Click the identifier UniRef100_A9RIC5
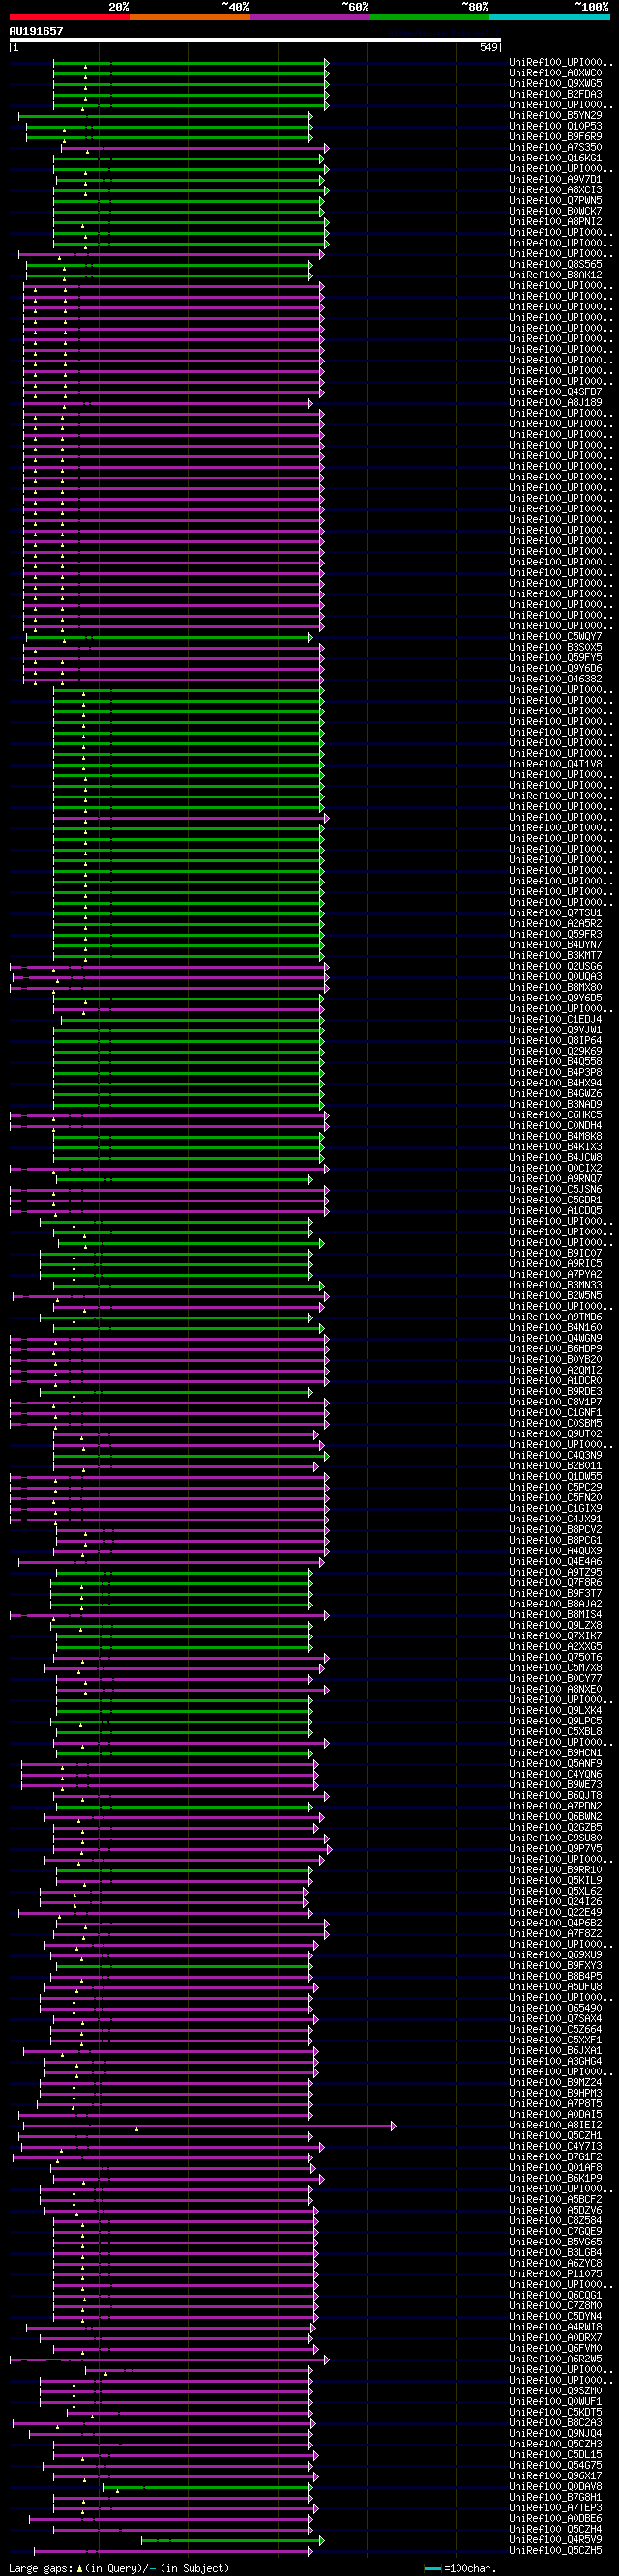This screenshot has width=619, height=2576. pos(555,1264)
